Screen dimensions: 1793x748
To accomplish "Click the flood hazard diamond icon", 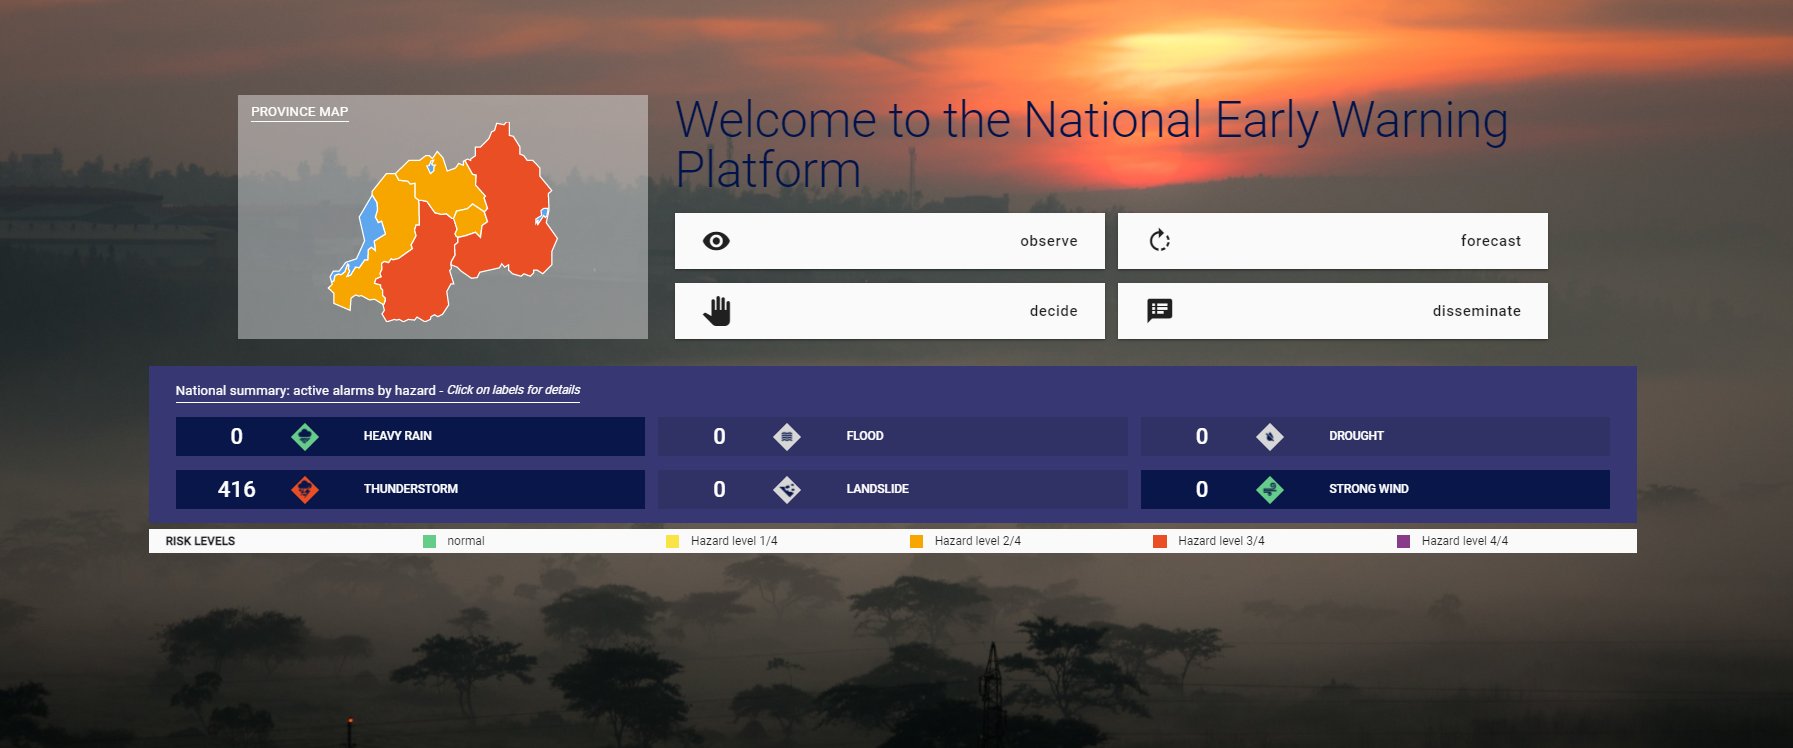I will 787,436.
